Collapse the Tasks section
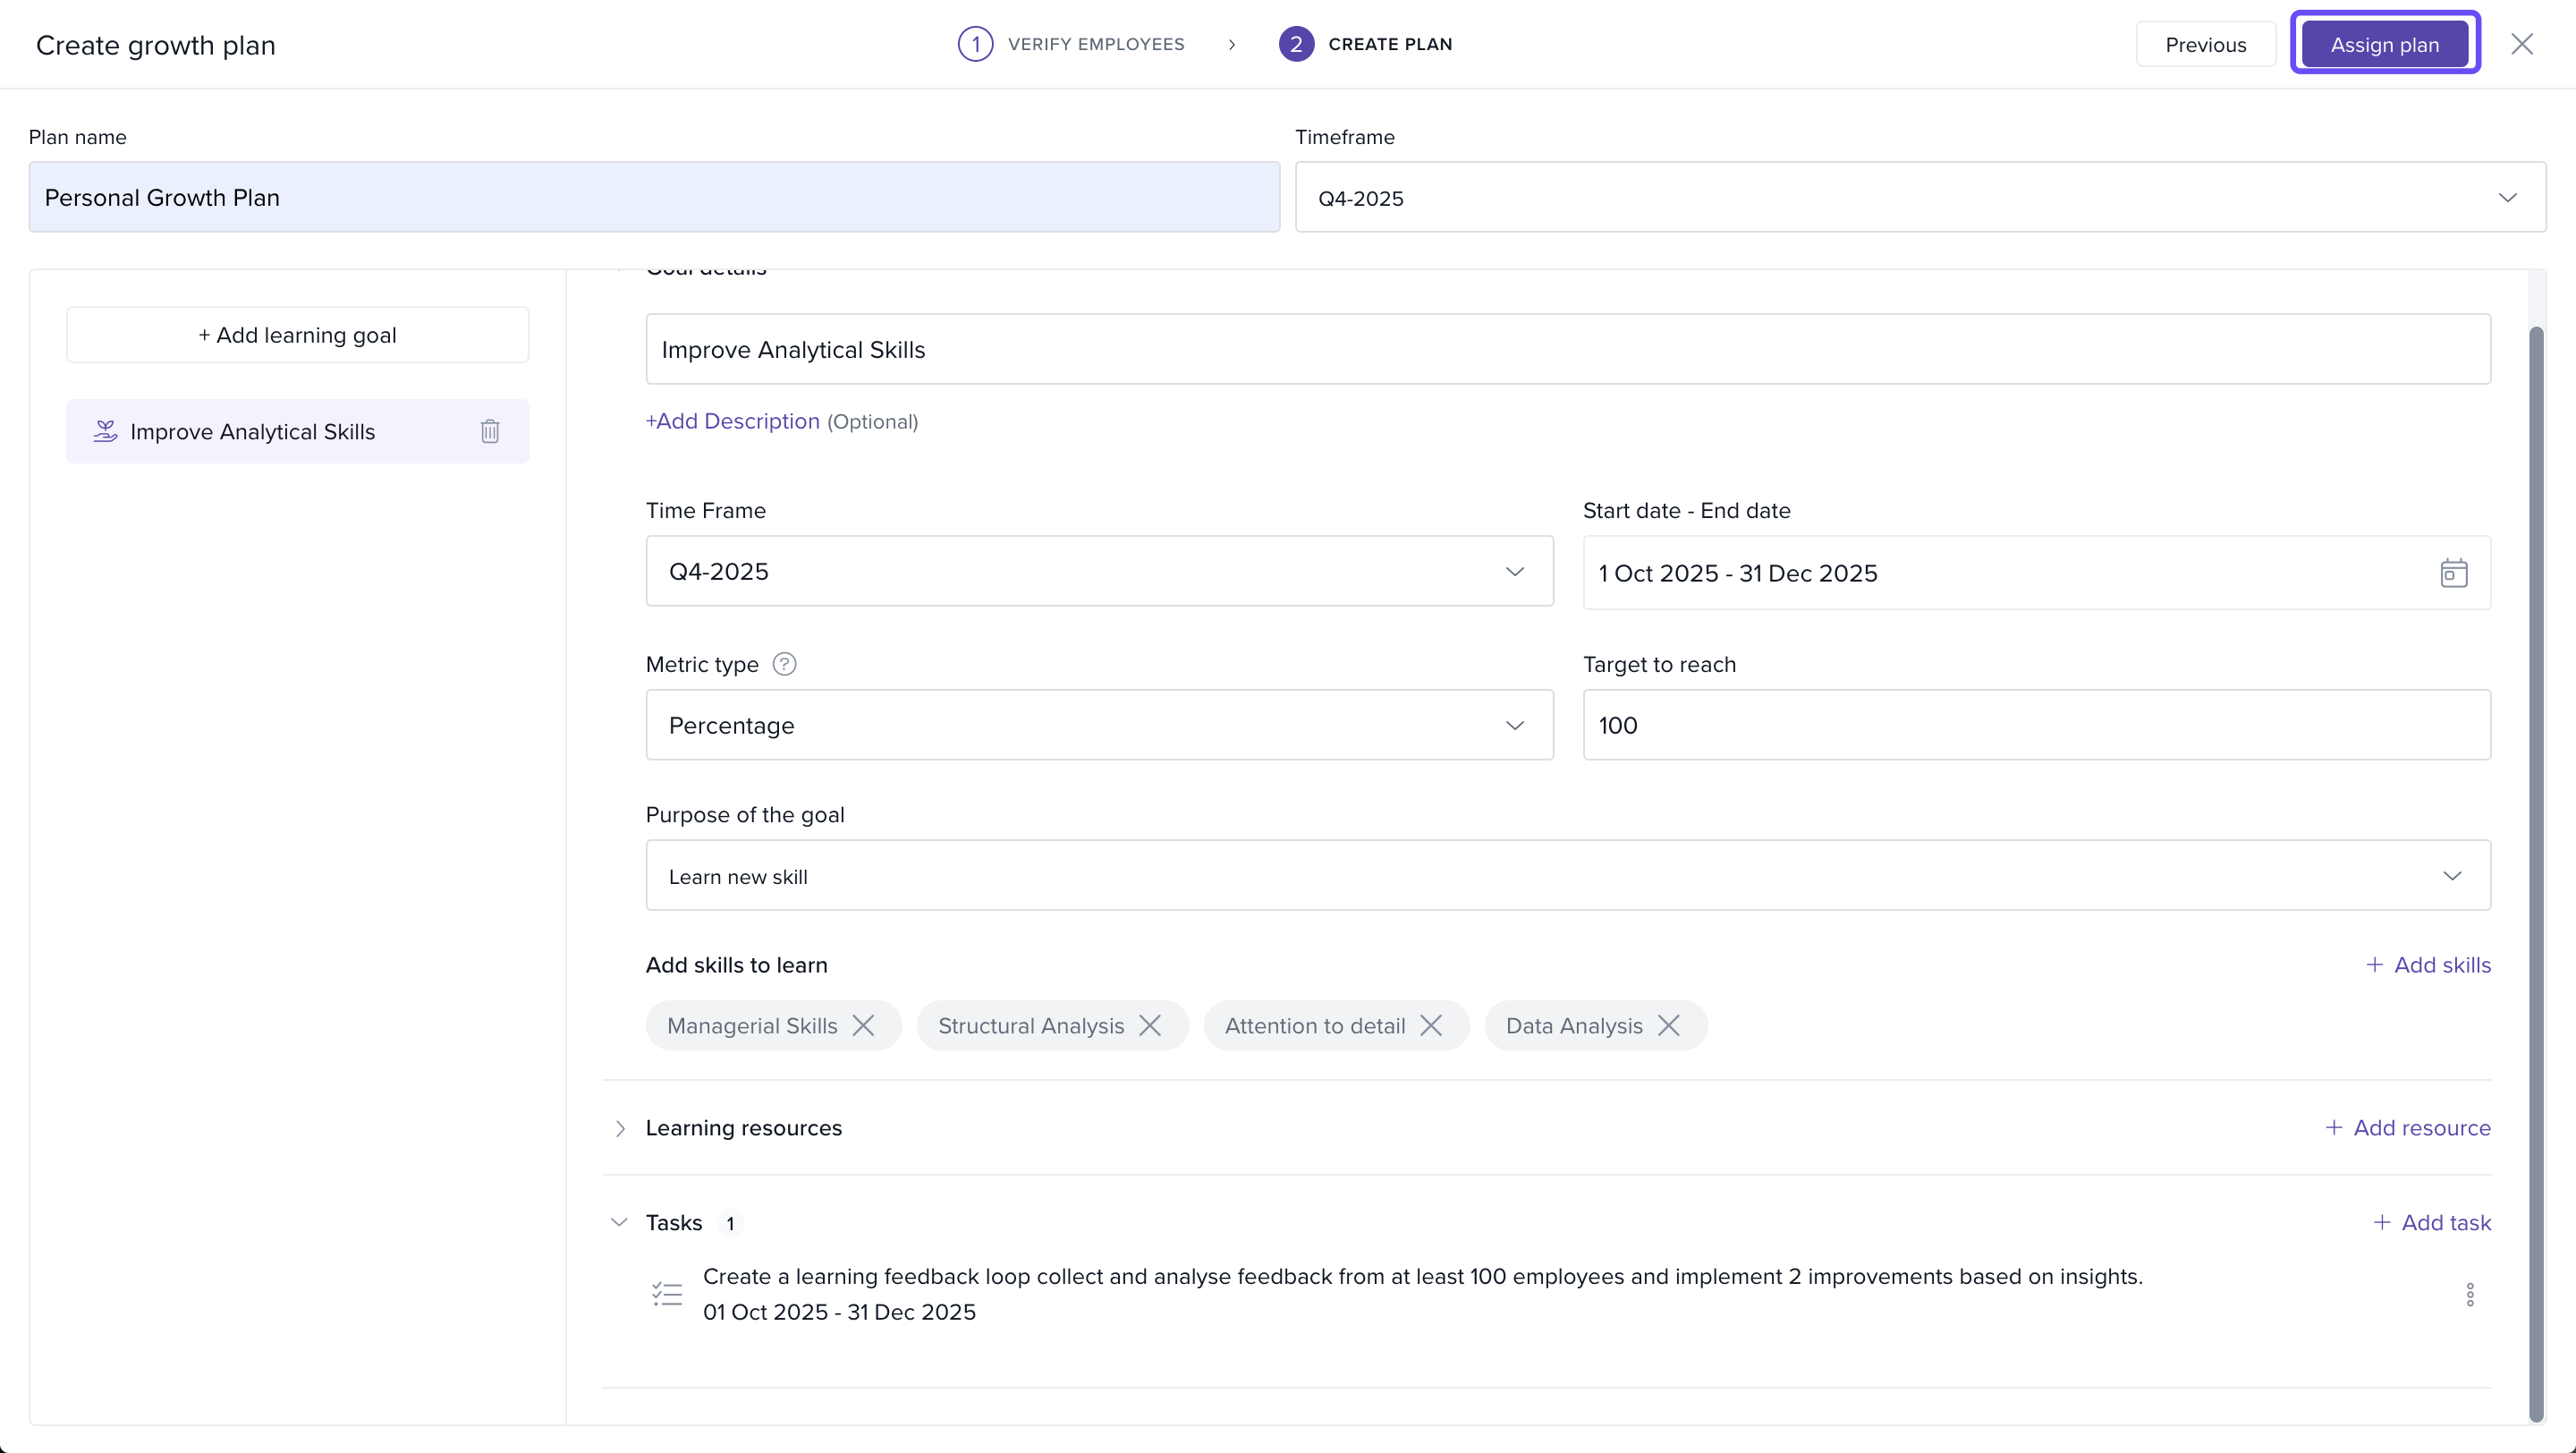This screenshot has height=1453, width=2576. click(619, 1222)
